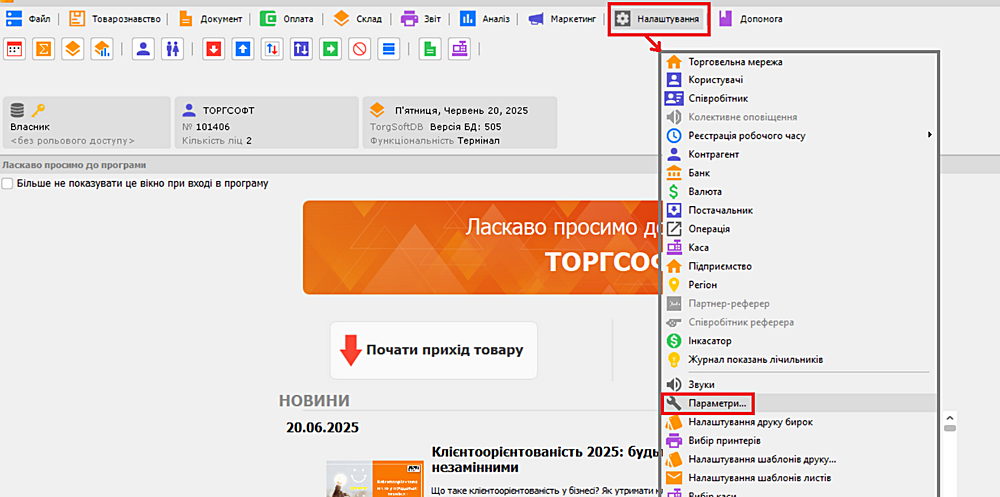Click the green document toolbar icon
The image size is (1000, 497).
pos(430,49)
